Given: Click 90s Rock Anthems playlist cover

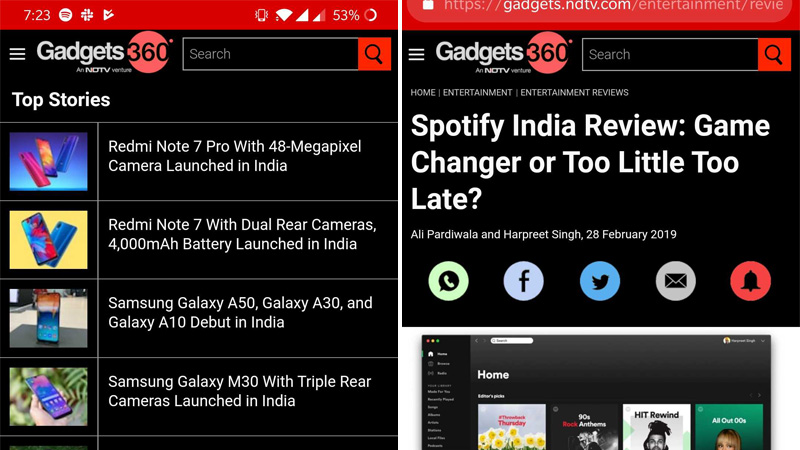Looking at the screenshot, I should pos(584,427).
